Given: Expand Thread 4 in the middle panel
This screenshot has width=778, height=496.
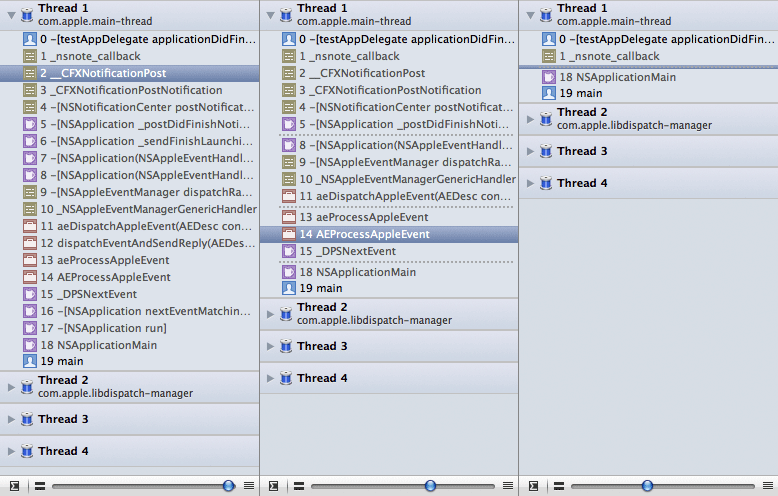Looking at the screenshot, I should (270, 378).
